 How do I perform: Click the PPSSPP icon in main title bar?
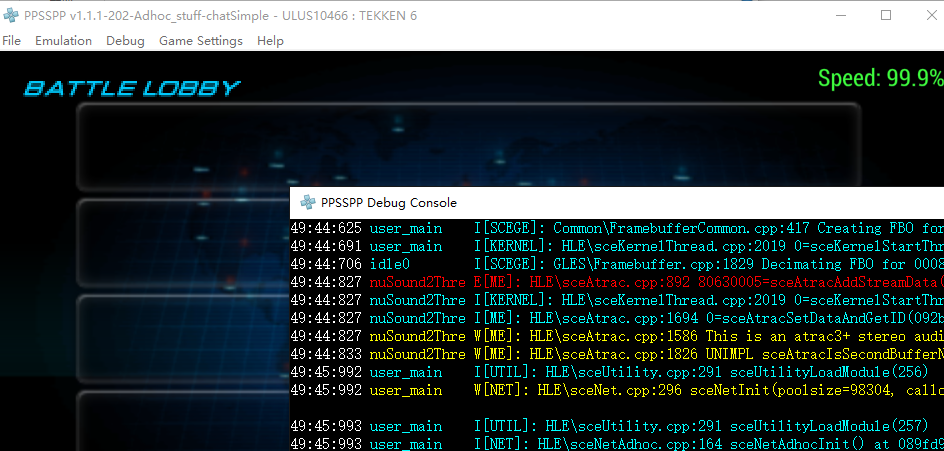point(12,15)
